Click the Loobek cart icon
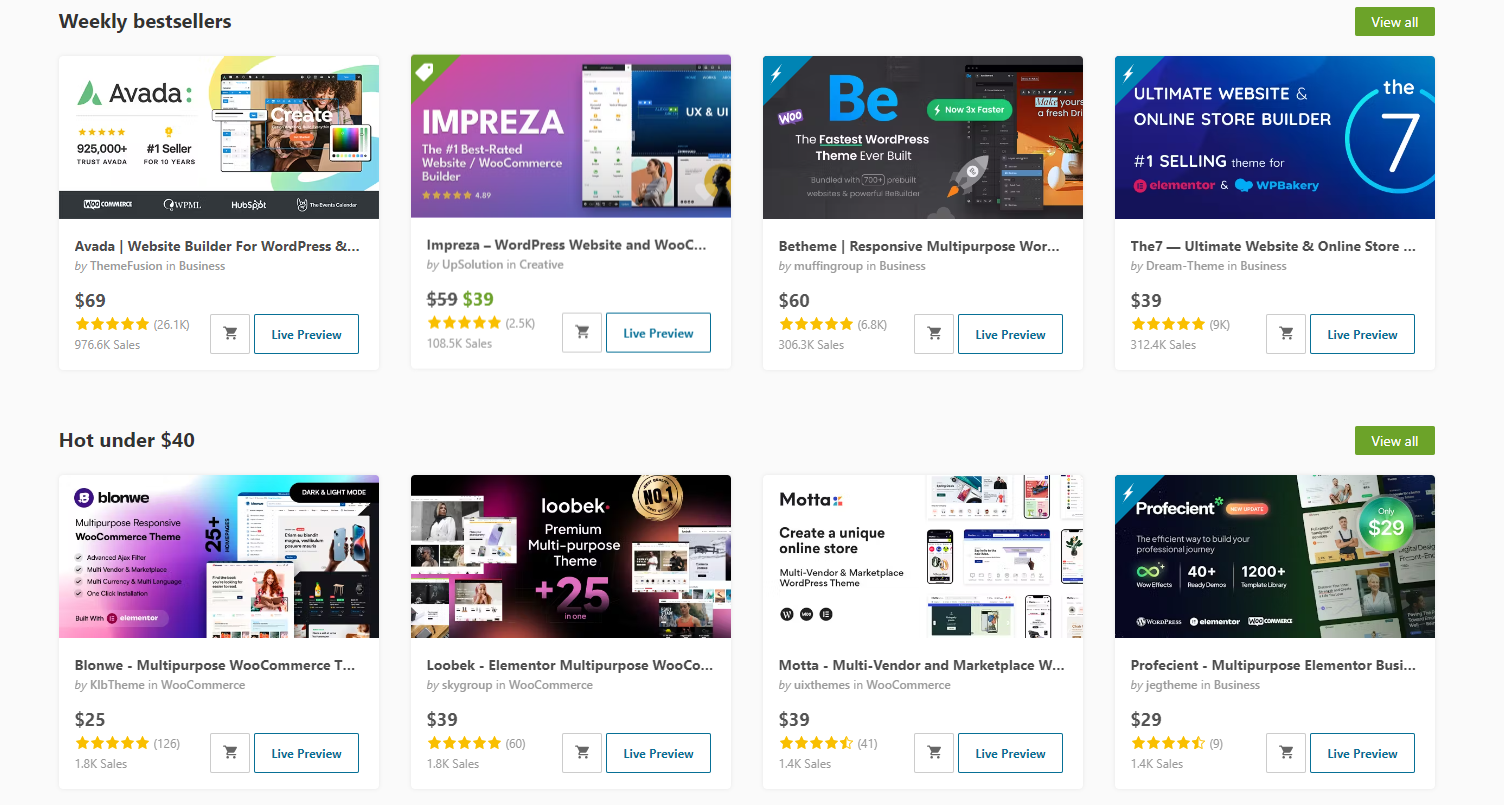The height and width of the screenshot is (805, 1504). [582, 753]
